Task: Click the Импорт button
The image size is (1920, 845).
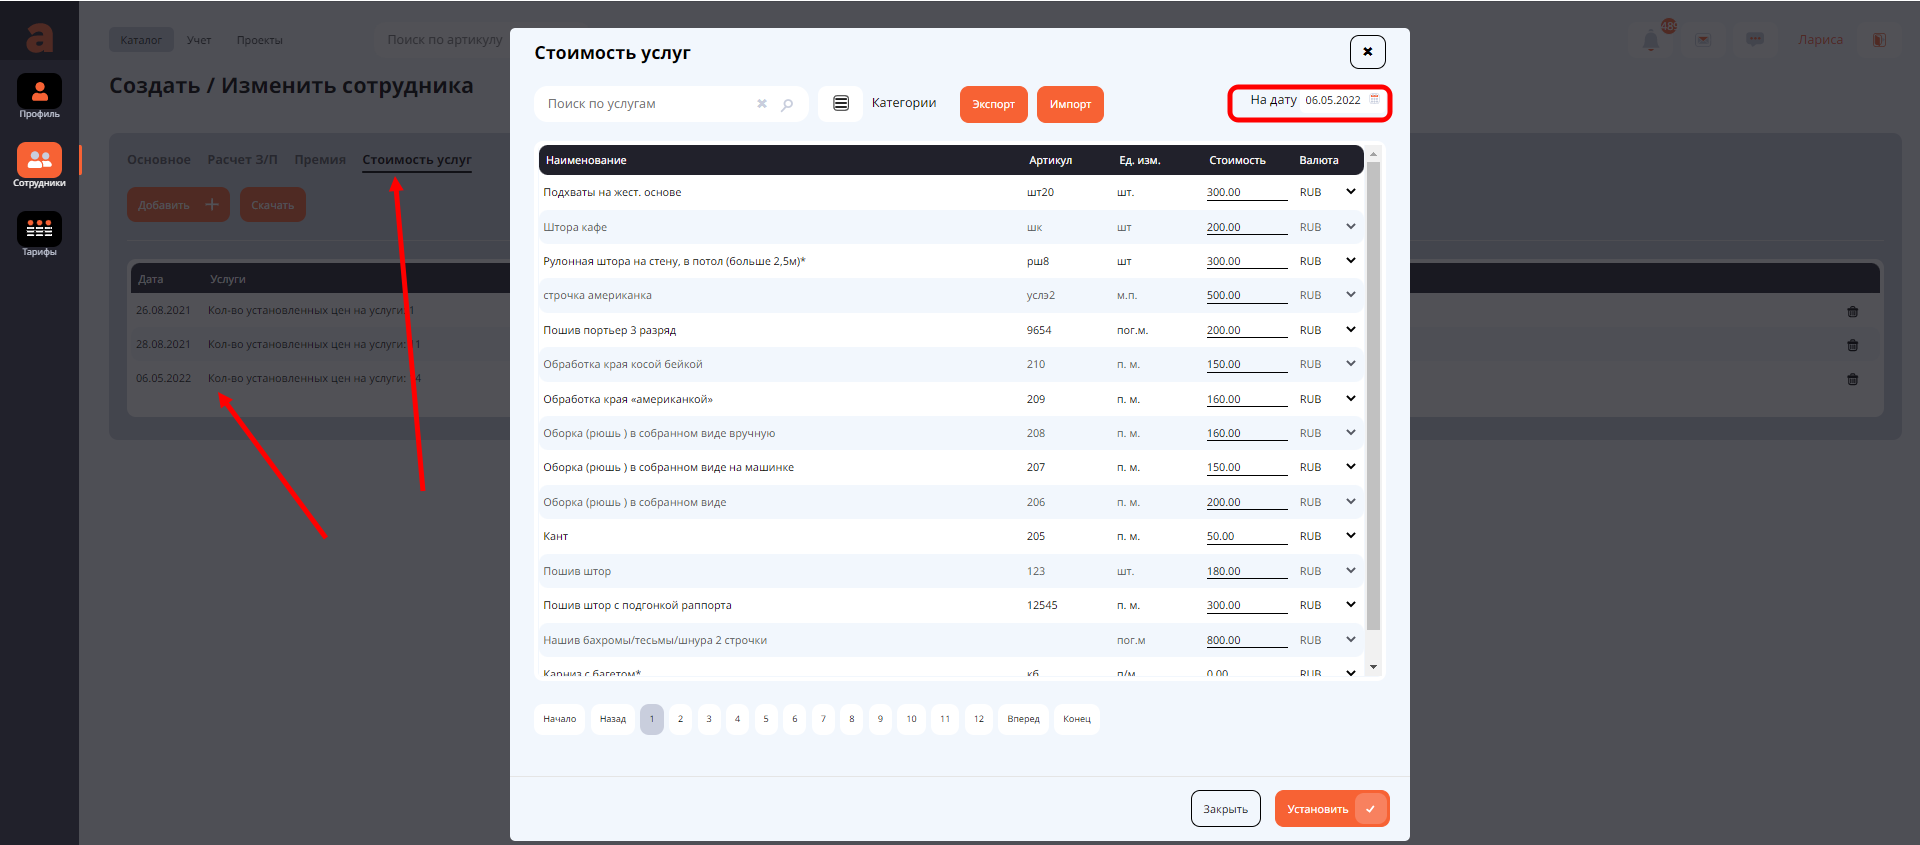Action: pyautogui.click(x=1070, y=104)
